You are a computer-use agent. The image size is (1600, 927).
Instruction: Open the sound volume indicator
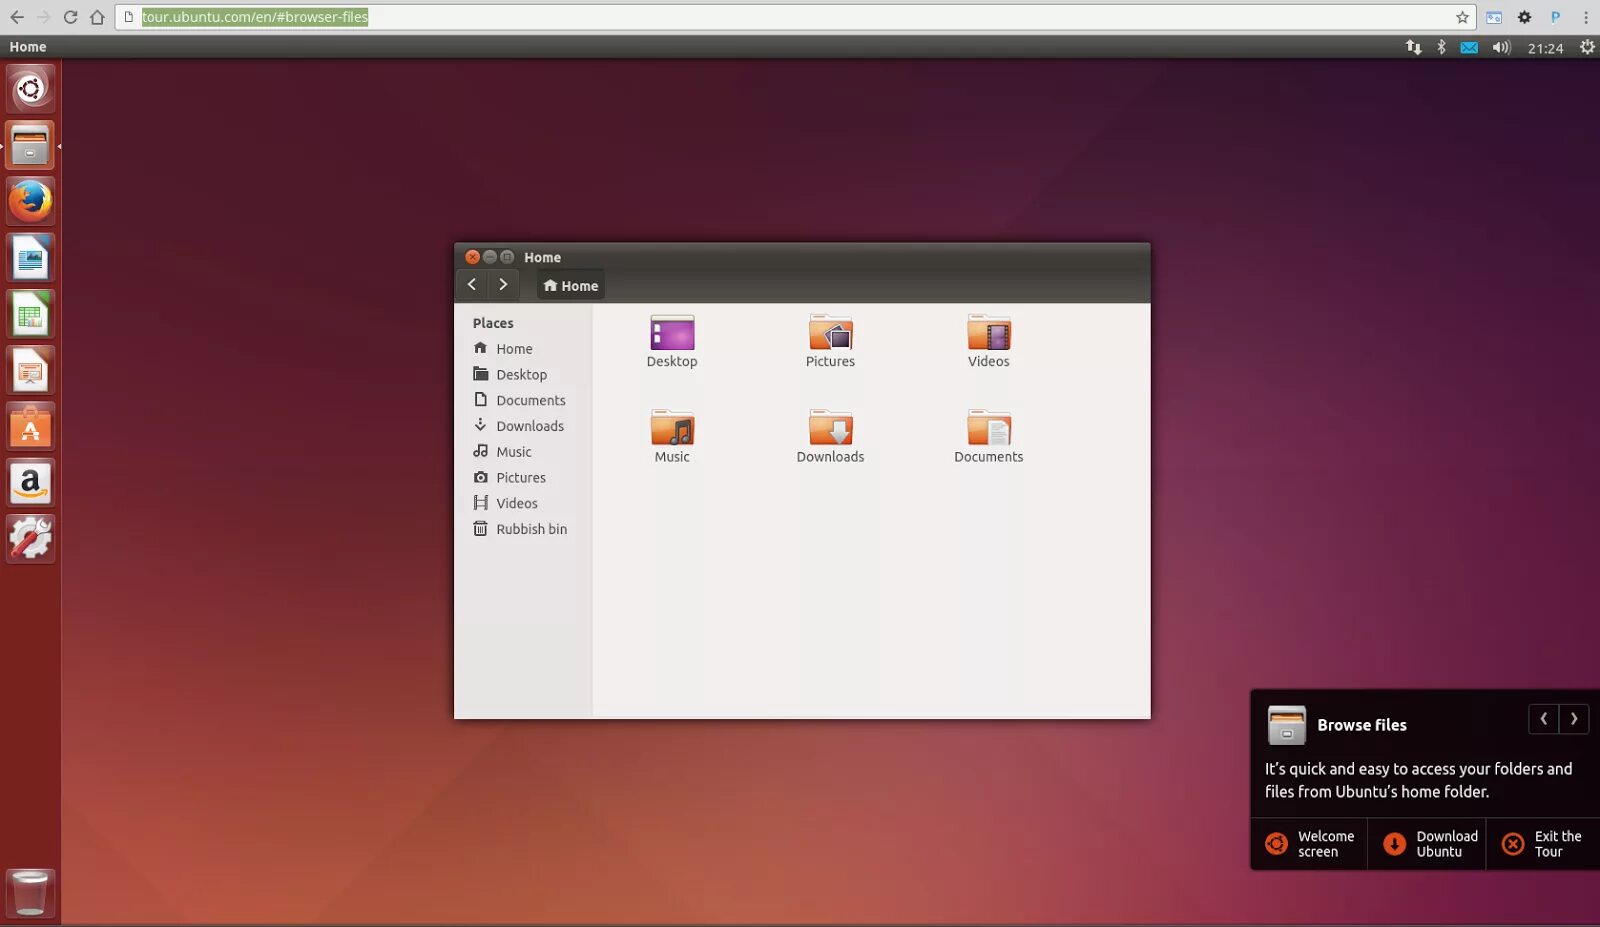pyautogui.click(x=1501, y=47)
